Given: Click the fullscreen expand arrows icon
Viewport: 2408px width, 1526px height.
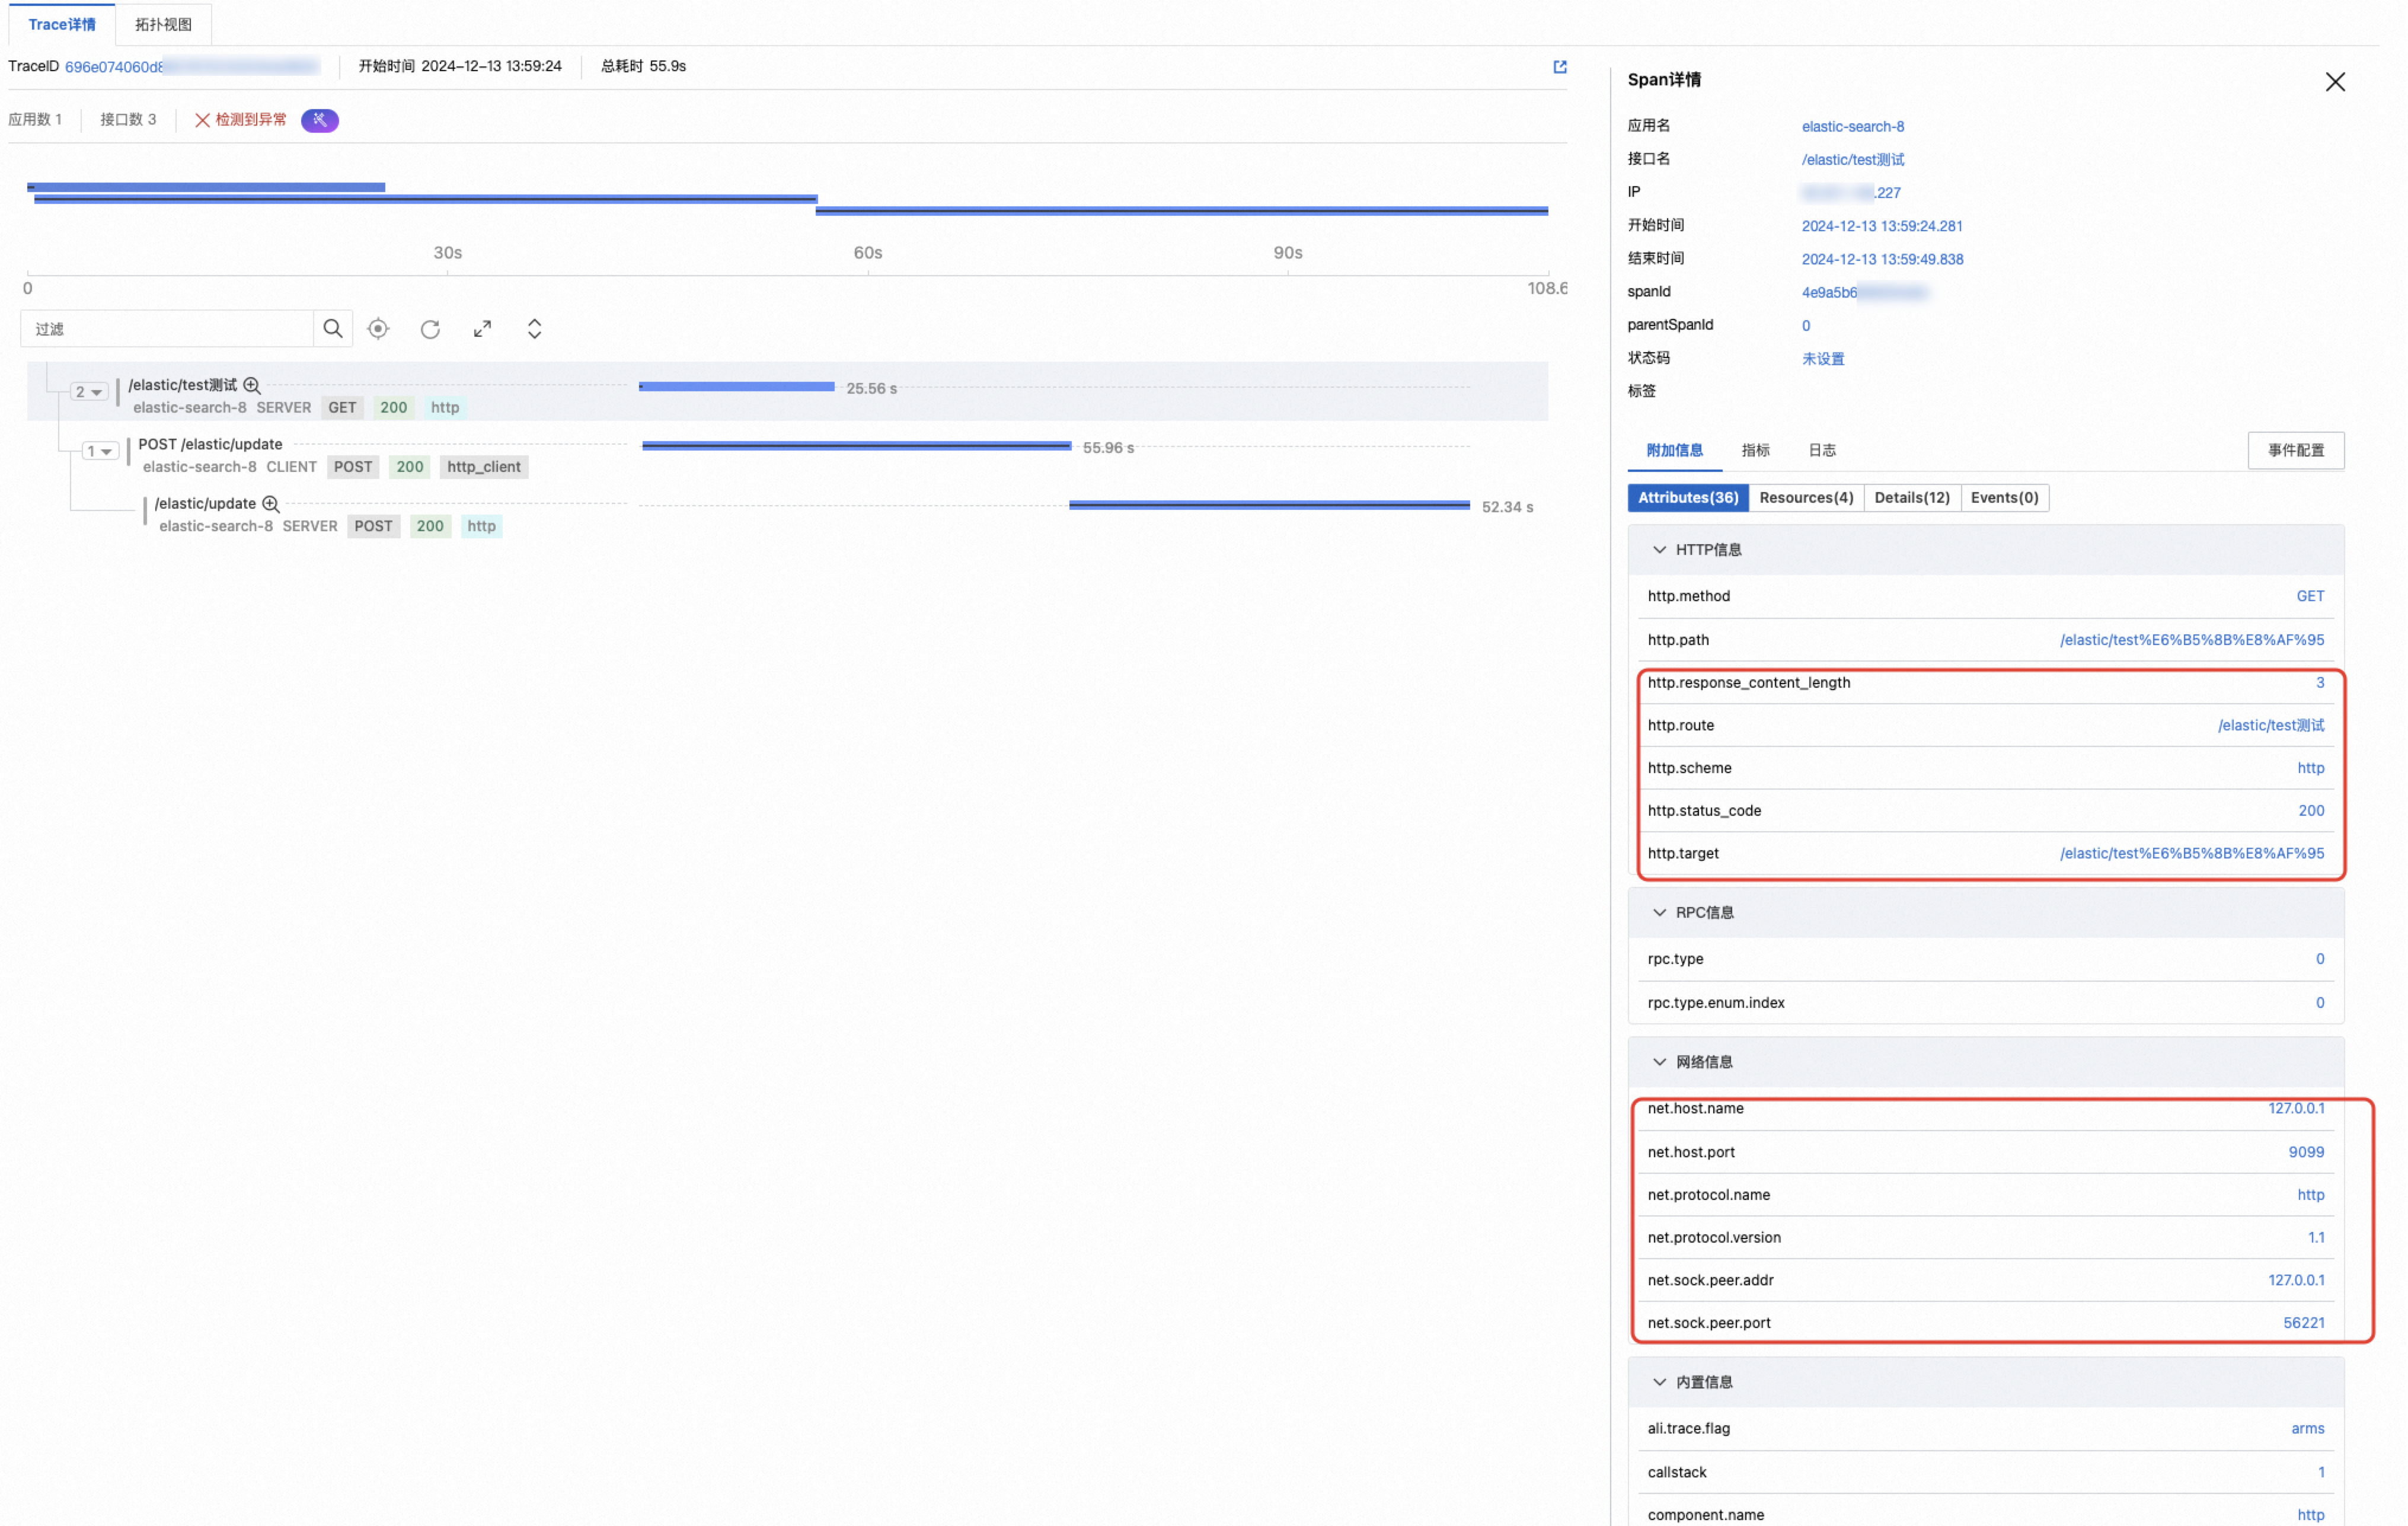Looking at the screenshot, I should [x=482, y=329].
